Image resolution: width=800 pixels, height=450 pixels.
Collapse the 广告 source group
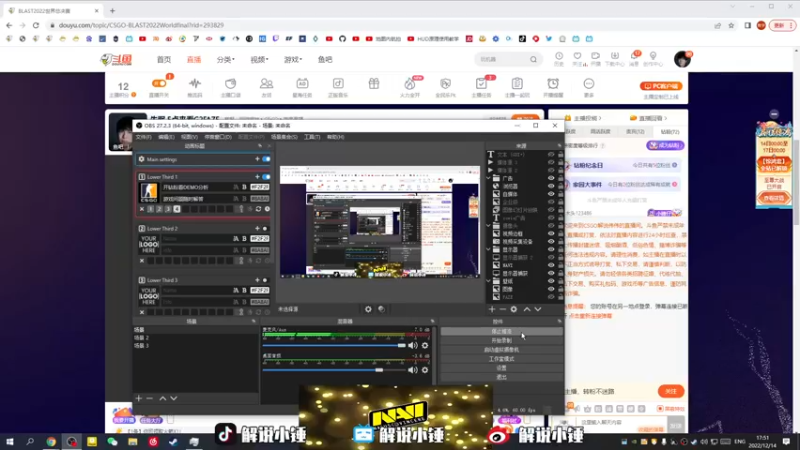click(x=489, y=178)
